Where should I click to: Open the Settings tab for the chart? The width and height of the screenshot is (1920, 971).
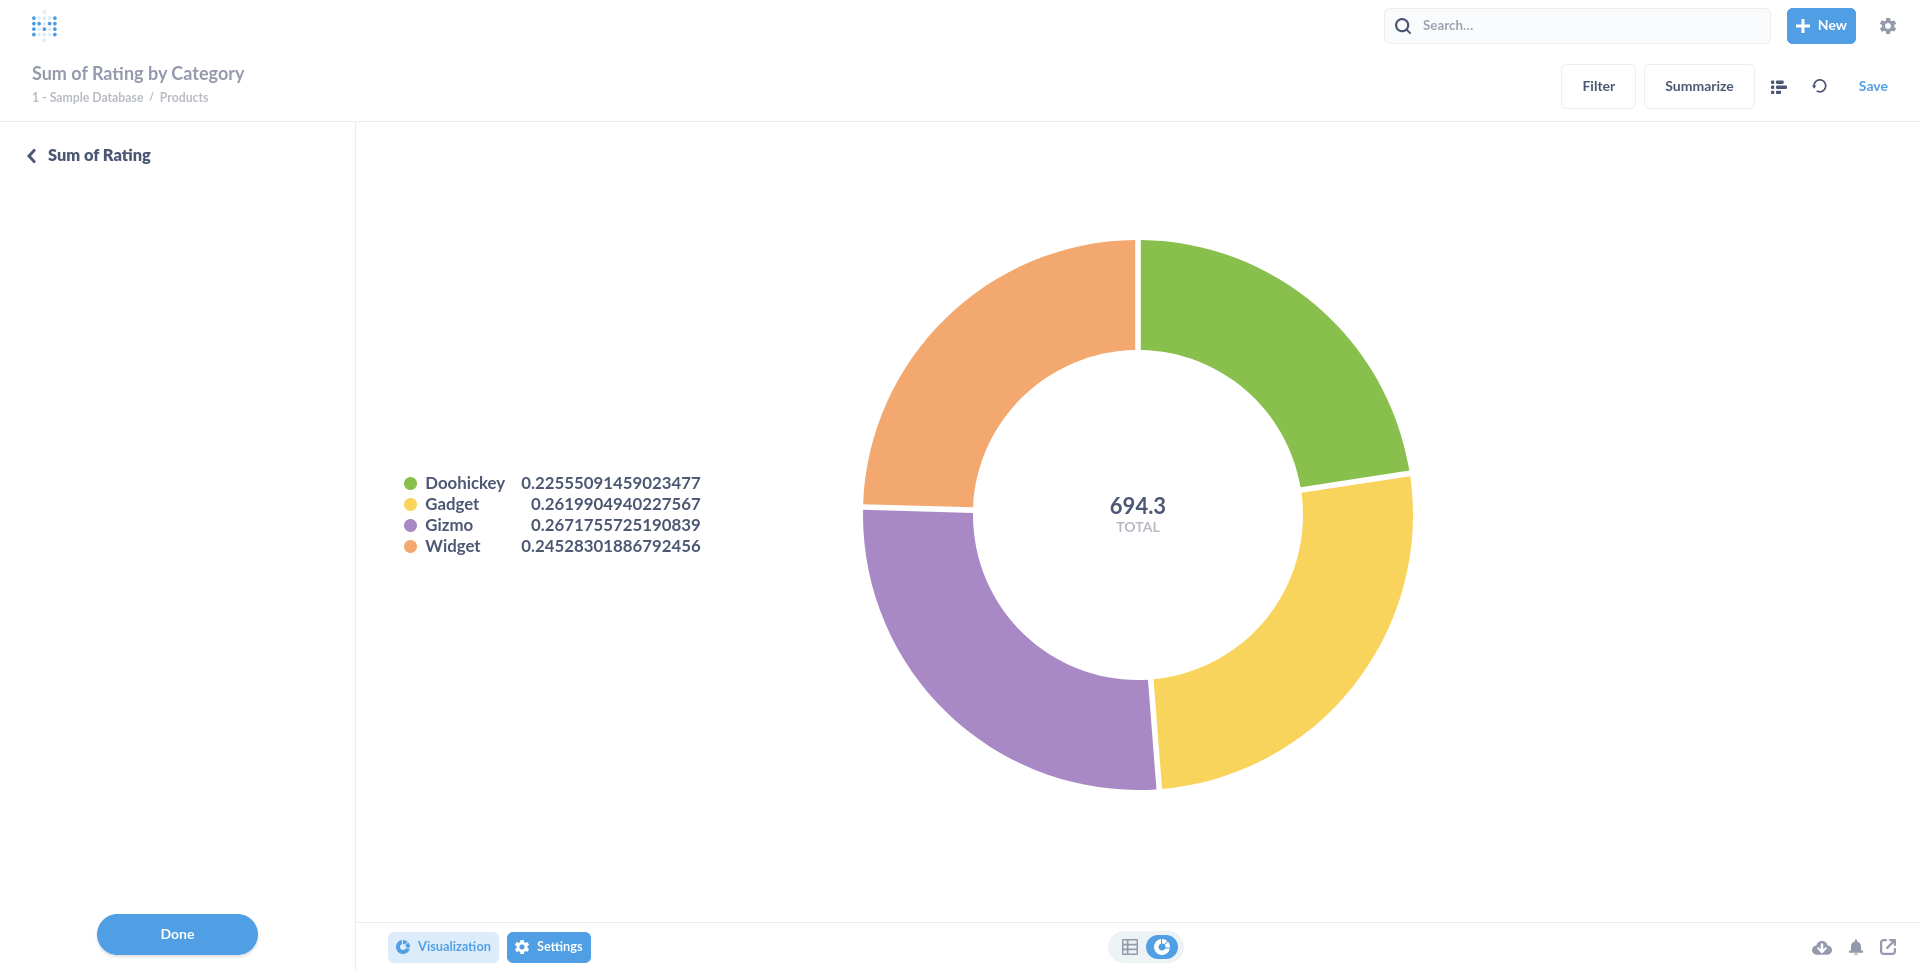pyautogui.click(x=549, y=946)
